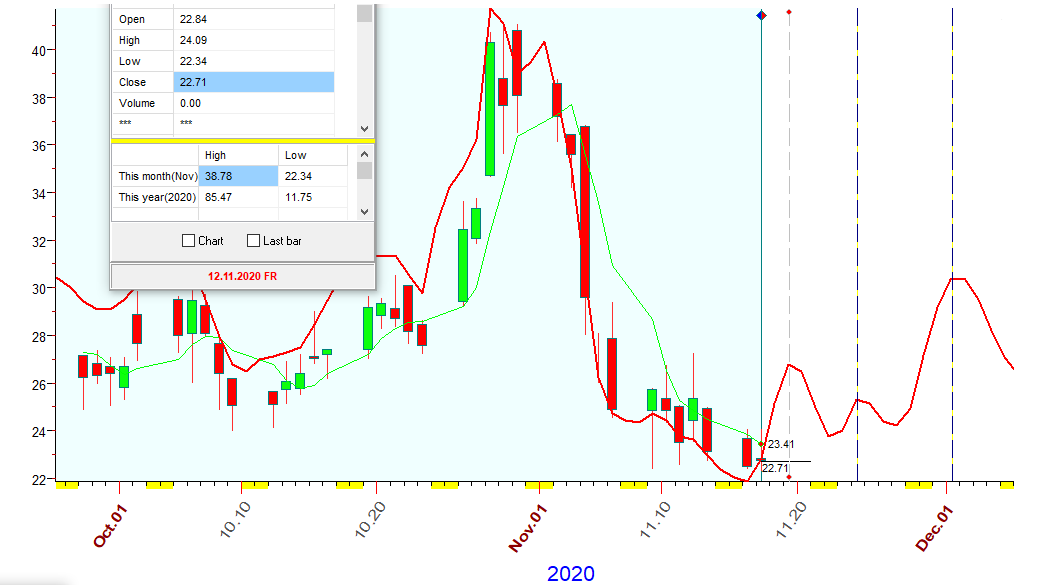
Task: Click the 23.41 indicator value label
Action: pyautogui.click(x=781, y=445)
